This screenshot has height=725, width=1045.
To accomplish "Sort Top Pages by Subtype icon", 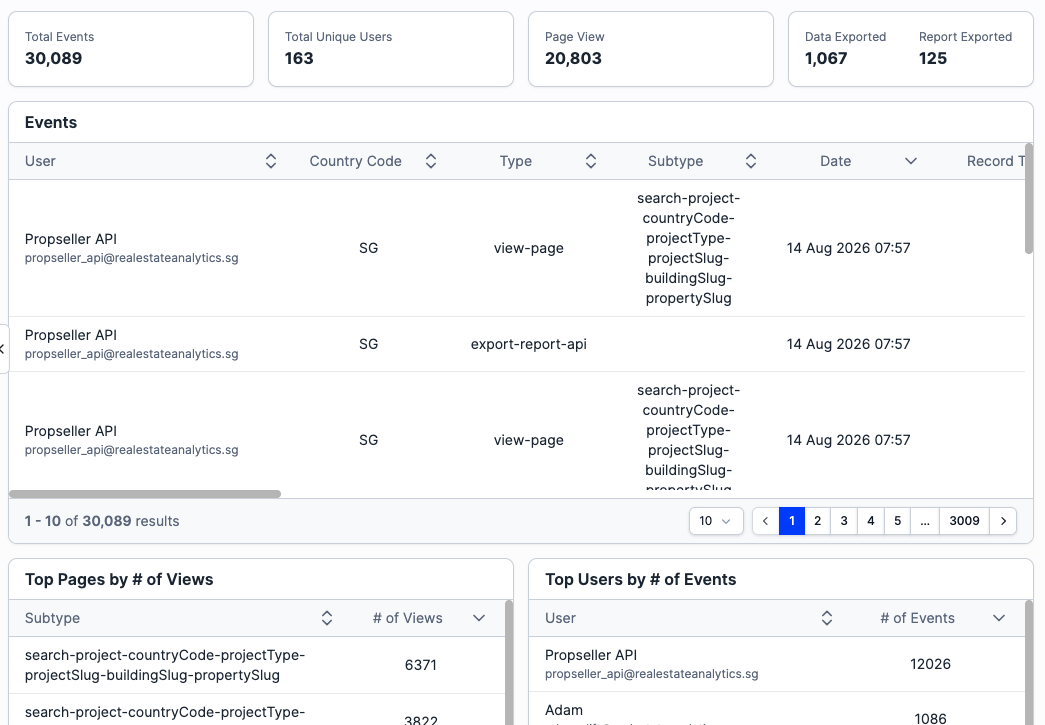I will [327, 618].
